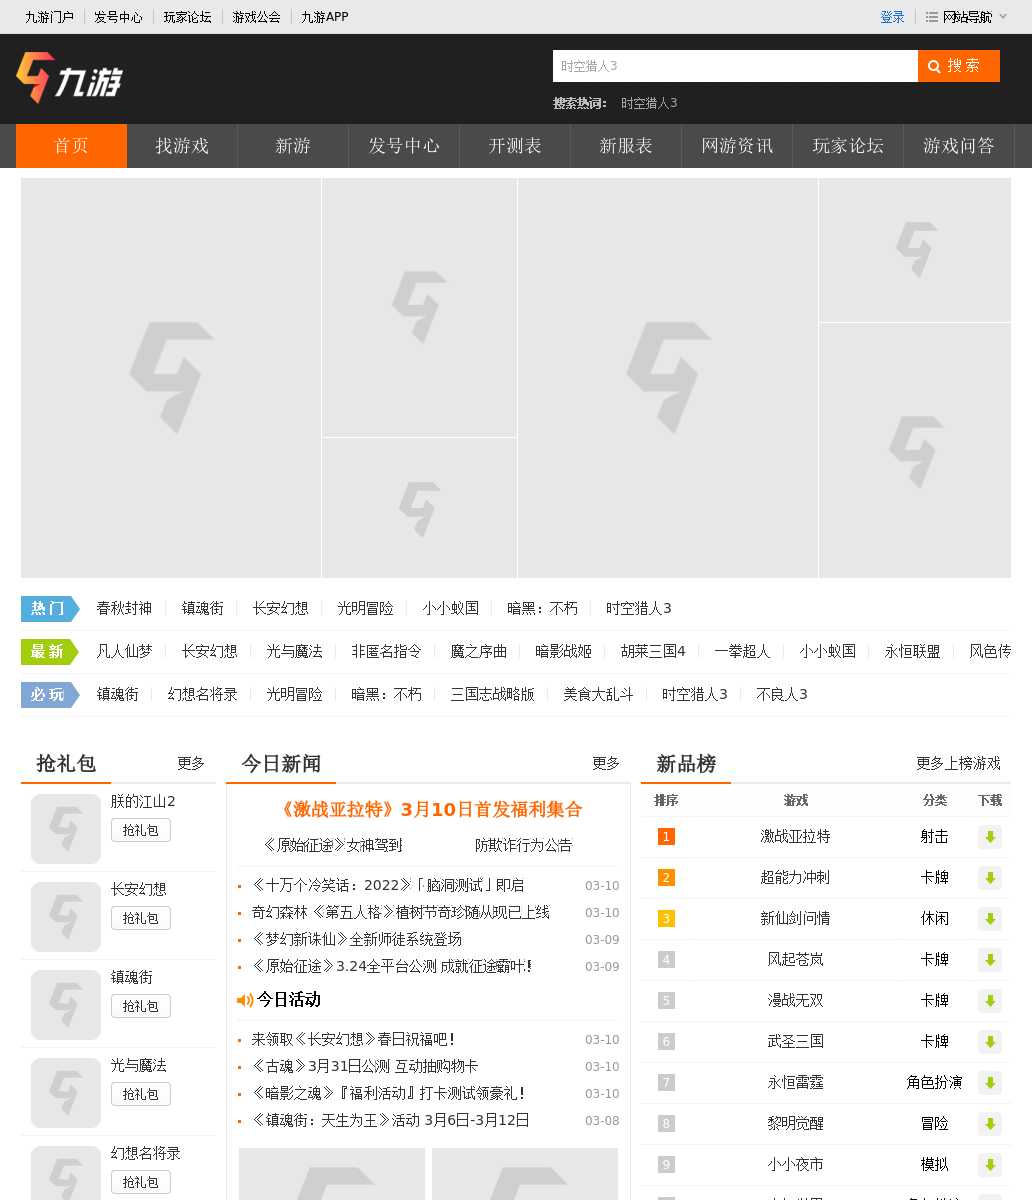Expand the 网站导航 dropdown
The height and width of the screenshot is (1200, 1032).
tap(967, 17)
